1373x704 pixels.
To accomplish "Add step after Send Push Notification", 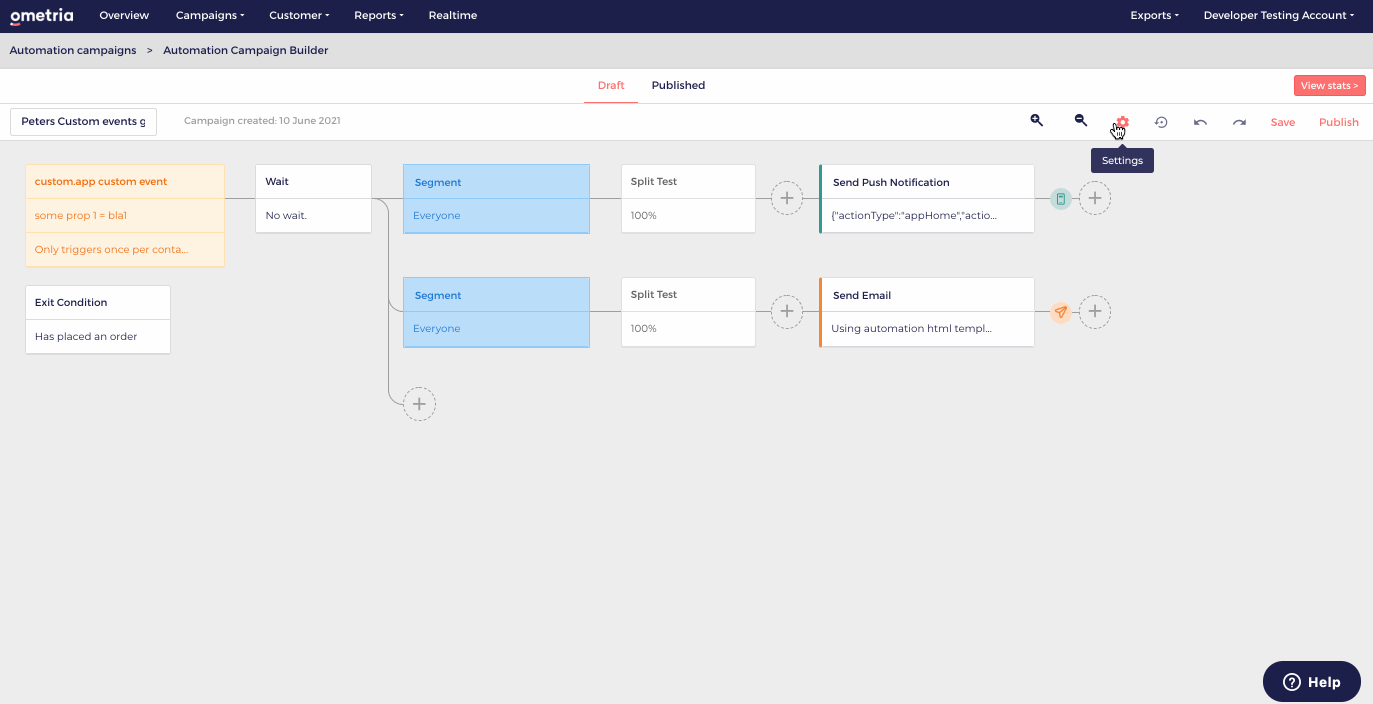I will click(x=1095, y=198).
